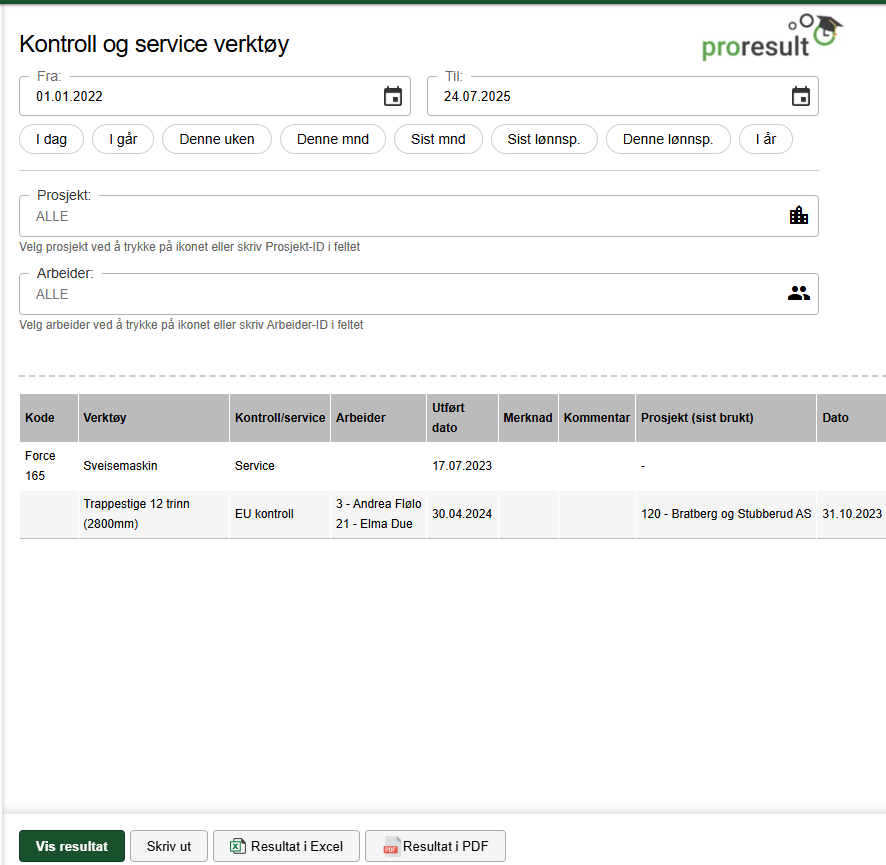Viewport: 886px width, 865px height.
Task: Export with Resultat i Excel
Action: point(286,846)
